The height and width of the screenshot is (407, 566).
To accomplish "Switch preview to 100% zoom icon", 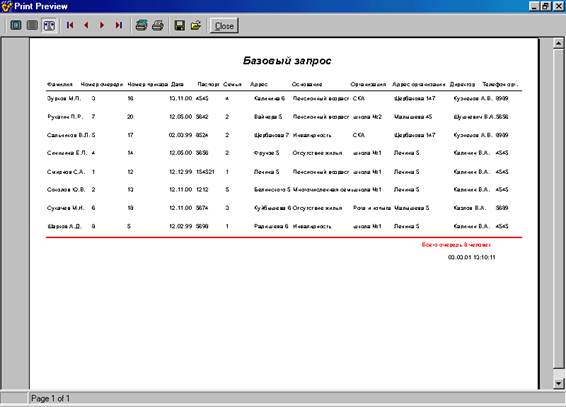I will click(x=32, y=25).
